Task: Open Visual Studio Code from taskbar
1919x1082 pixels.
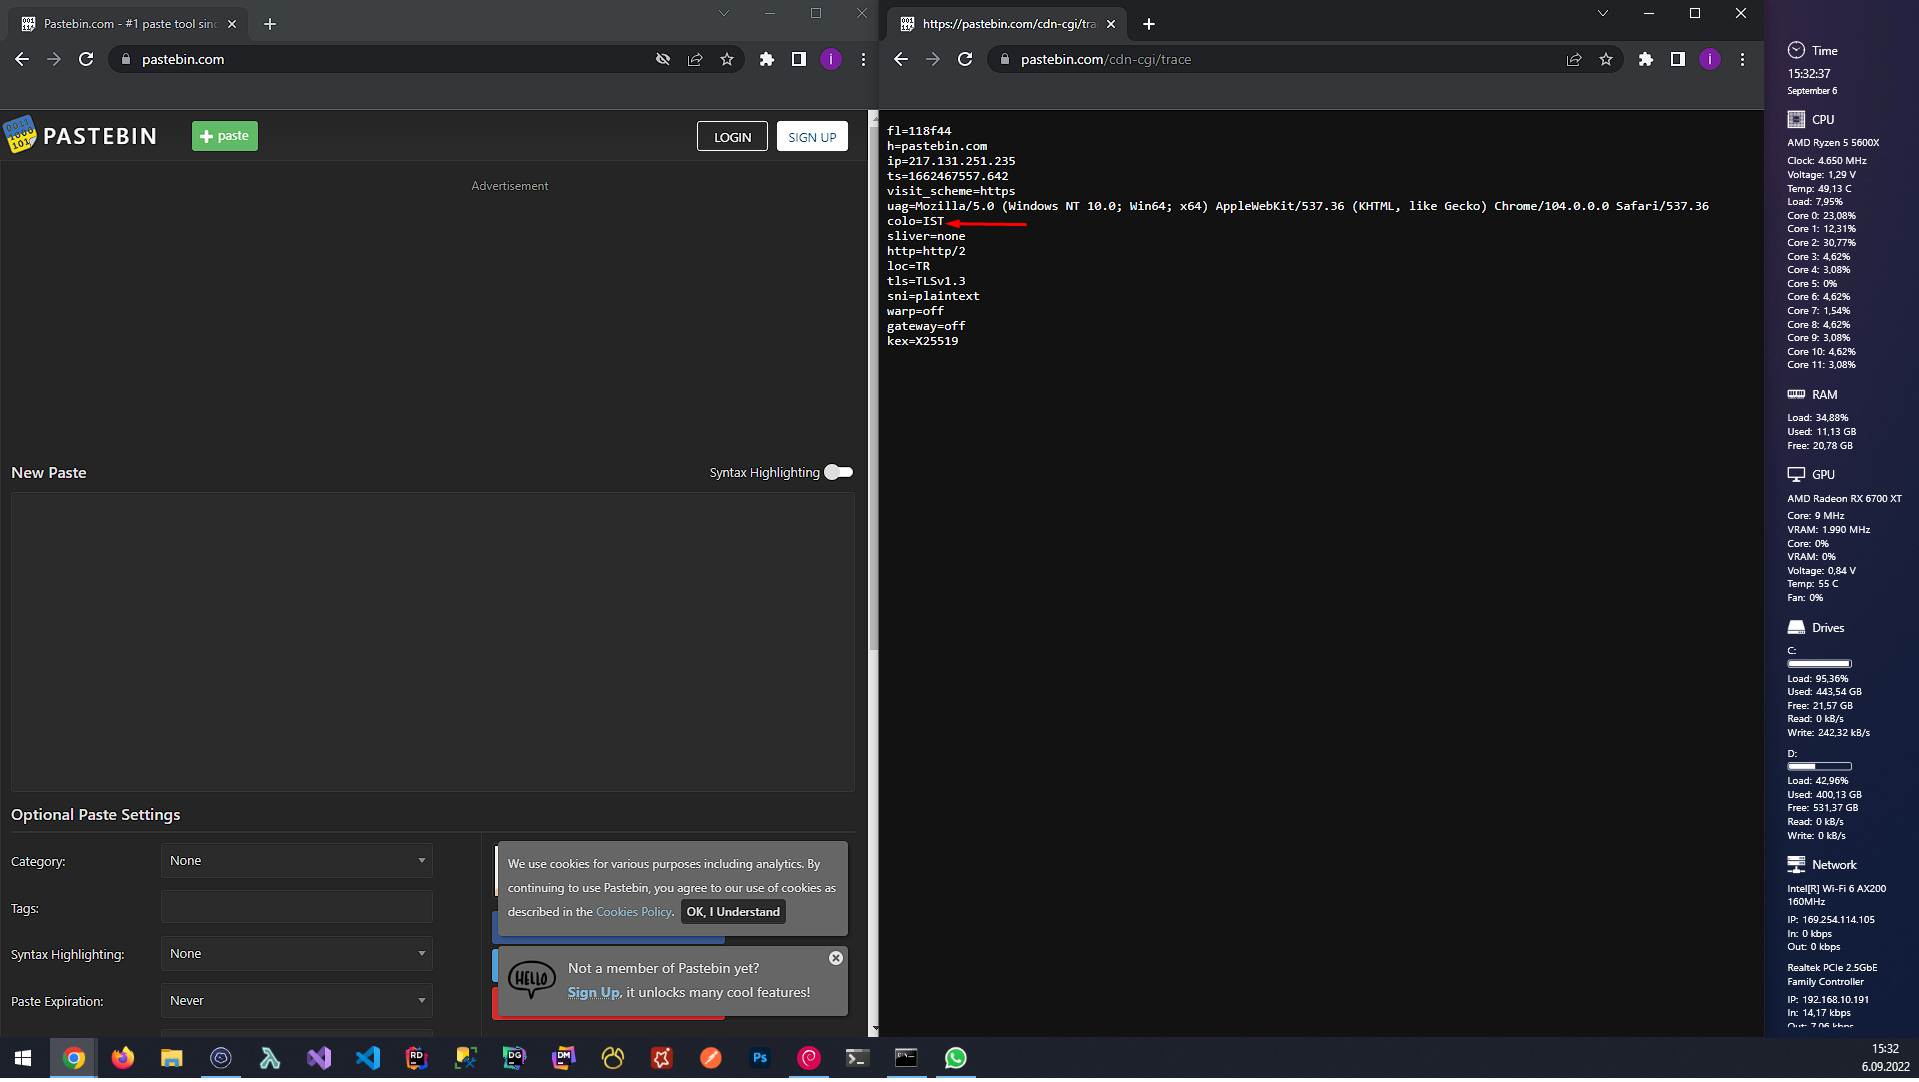Action: pyautogui.click(x=368, y=1058)
